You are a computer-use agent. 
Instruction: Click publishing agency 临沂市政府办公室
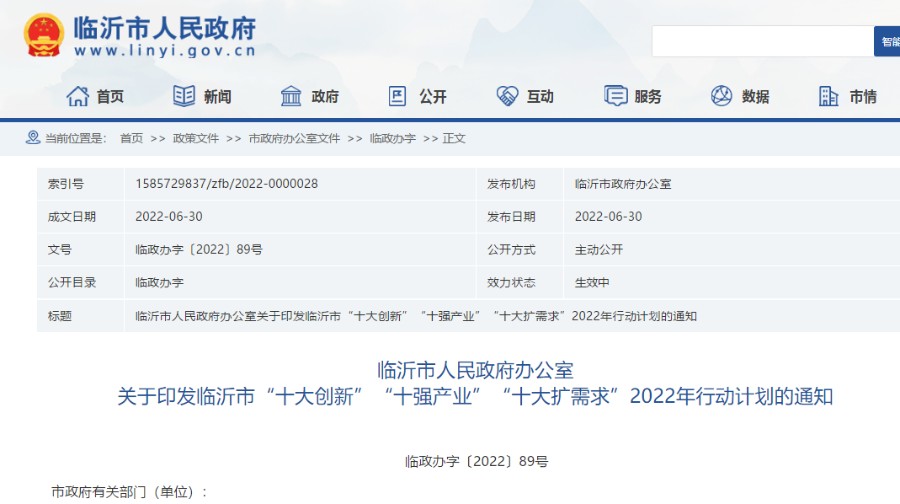[623, 184]
